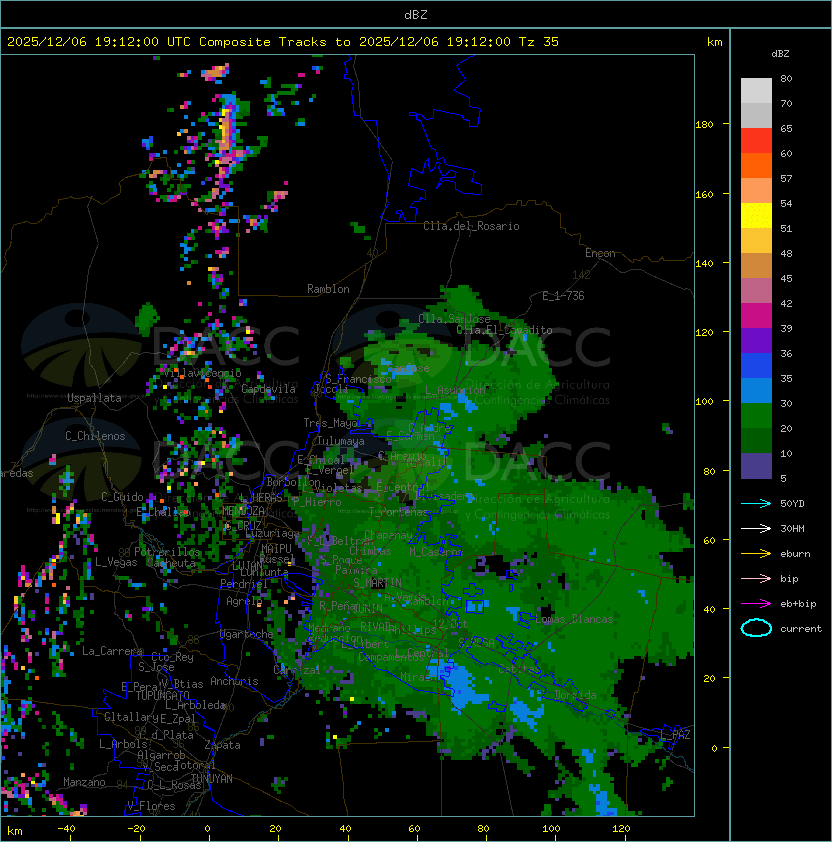Click the 'dBZ' label above the color scale
Image resolution: width=832 pixels, height=842 pixels.
(780, 54)
